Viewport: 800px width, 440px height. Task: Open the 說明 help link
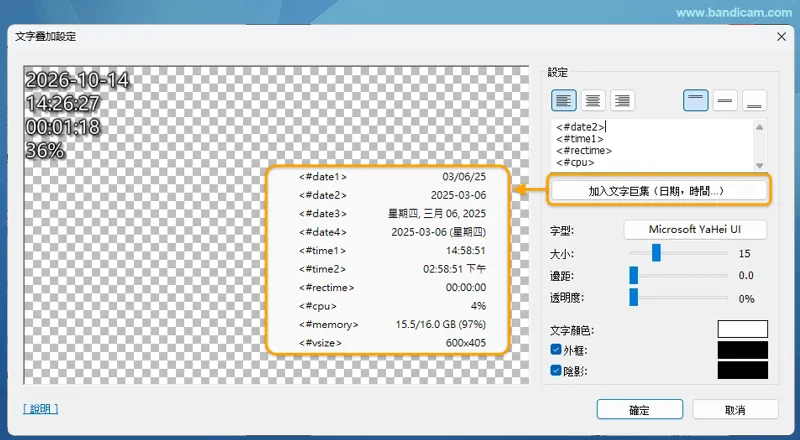pyautogui.click(x=40, y=409)
